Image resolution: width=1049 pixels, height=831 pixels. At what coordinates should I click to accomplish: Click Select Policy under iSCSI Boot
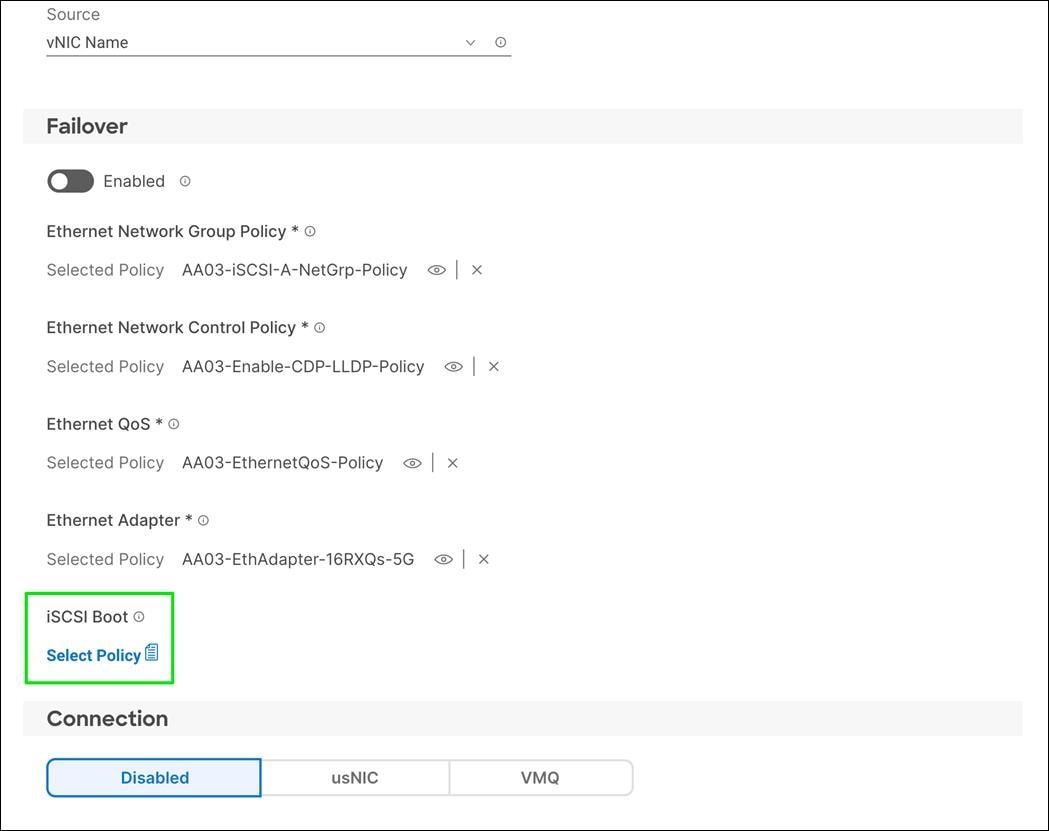click(92, 654)
